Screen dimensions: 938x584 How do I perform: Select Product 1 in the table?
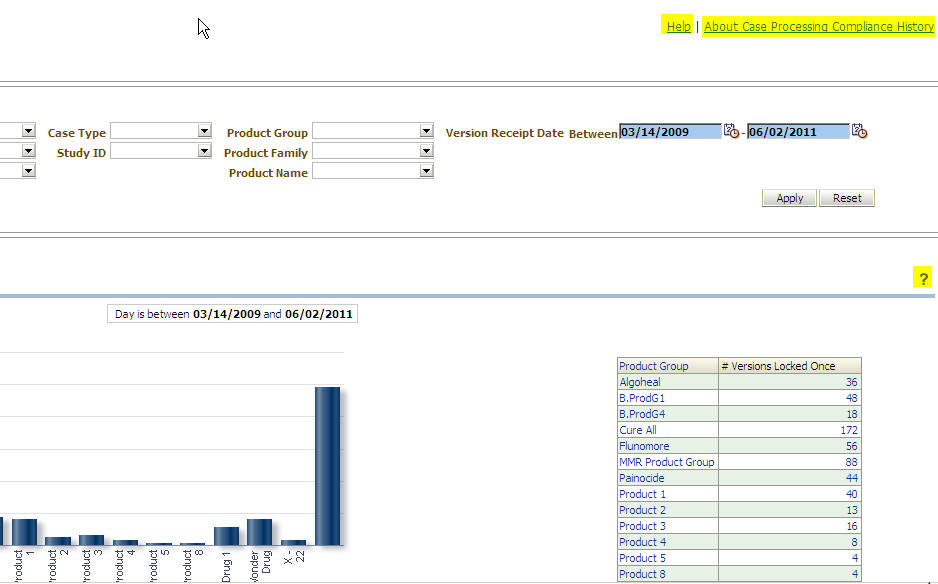[642, 494]
